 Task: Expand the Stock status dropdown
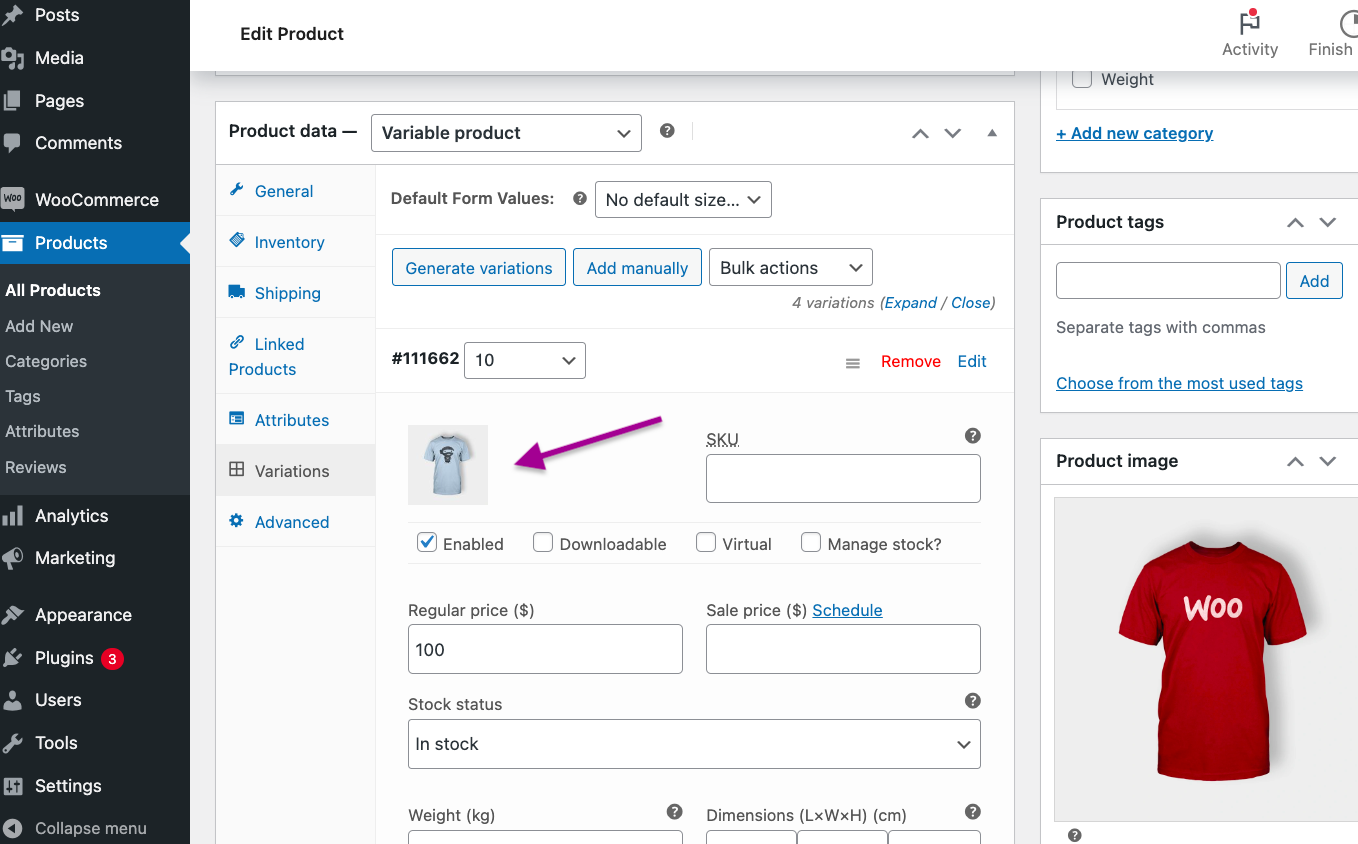click(x=694, y=744)
